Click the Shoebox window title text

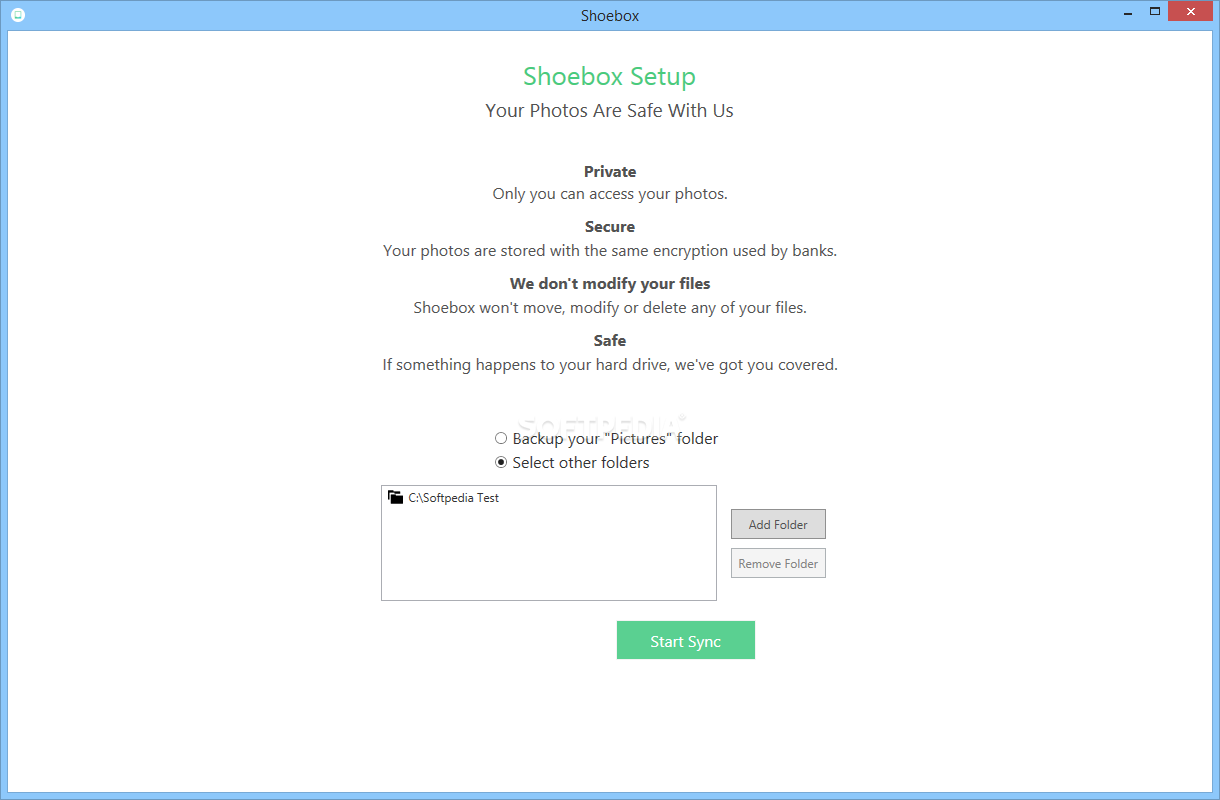tap(610, 15)
